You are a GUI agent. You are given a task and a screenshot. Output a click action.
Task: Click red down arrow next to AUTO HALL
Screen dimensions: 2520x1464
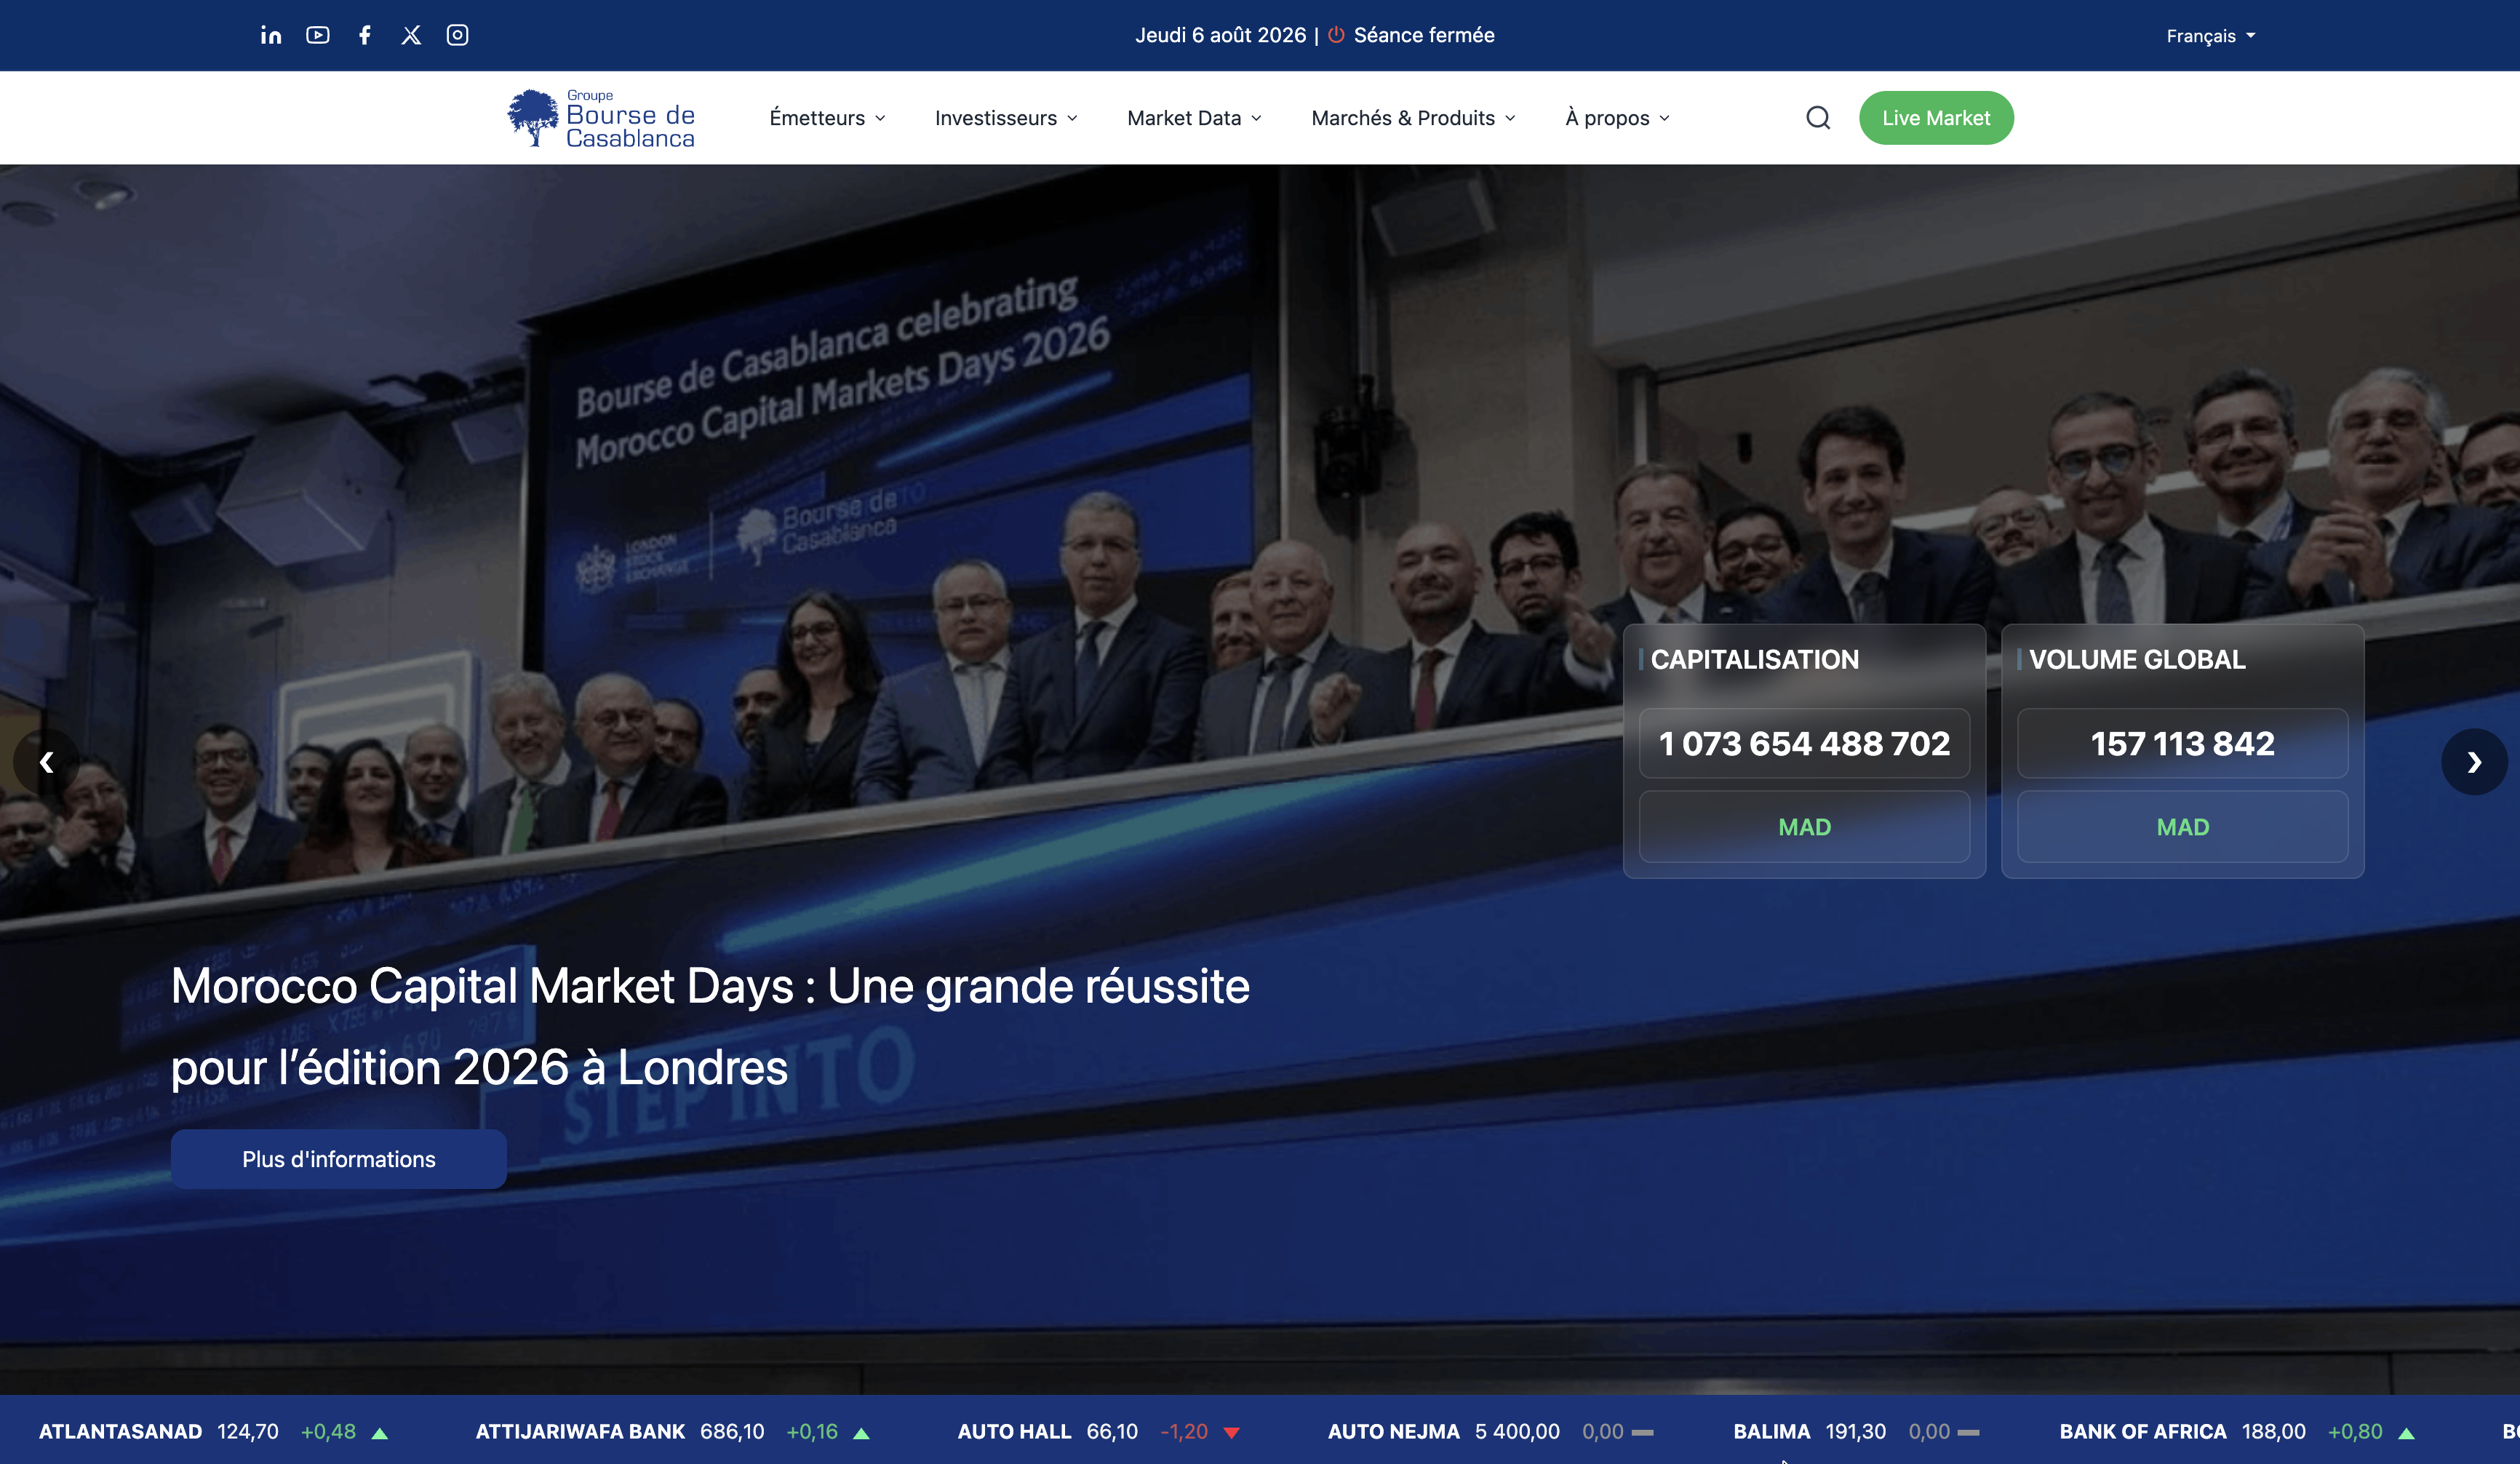coord(1232,1433)
